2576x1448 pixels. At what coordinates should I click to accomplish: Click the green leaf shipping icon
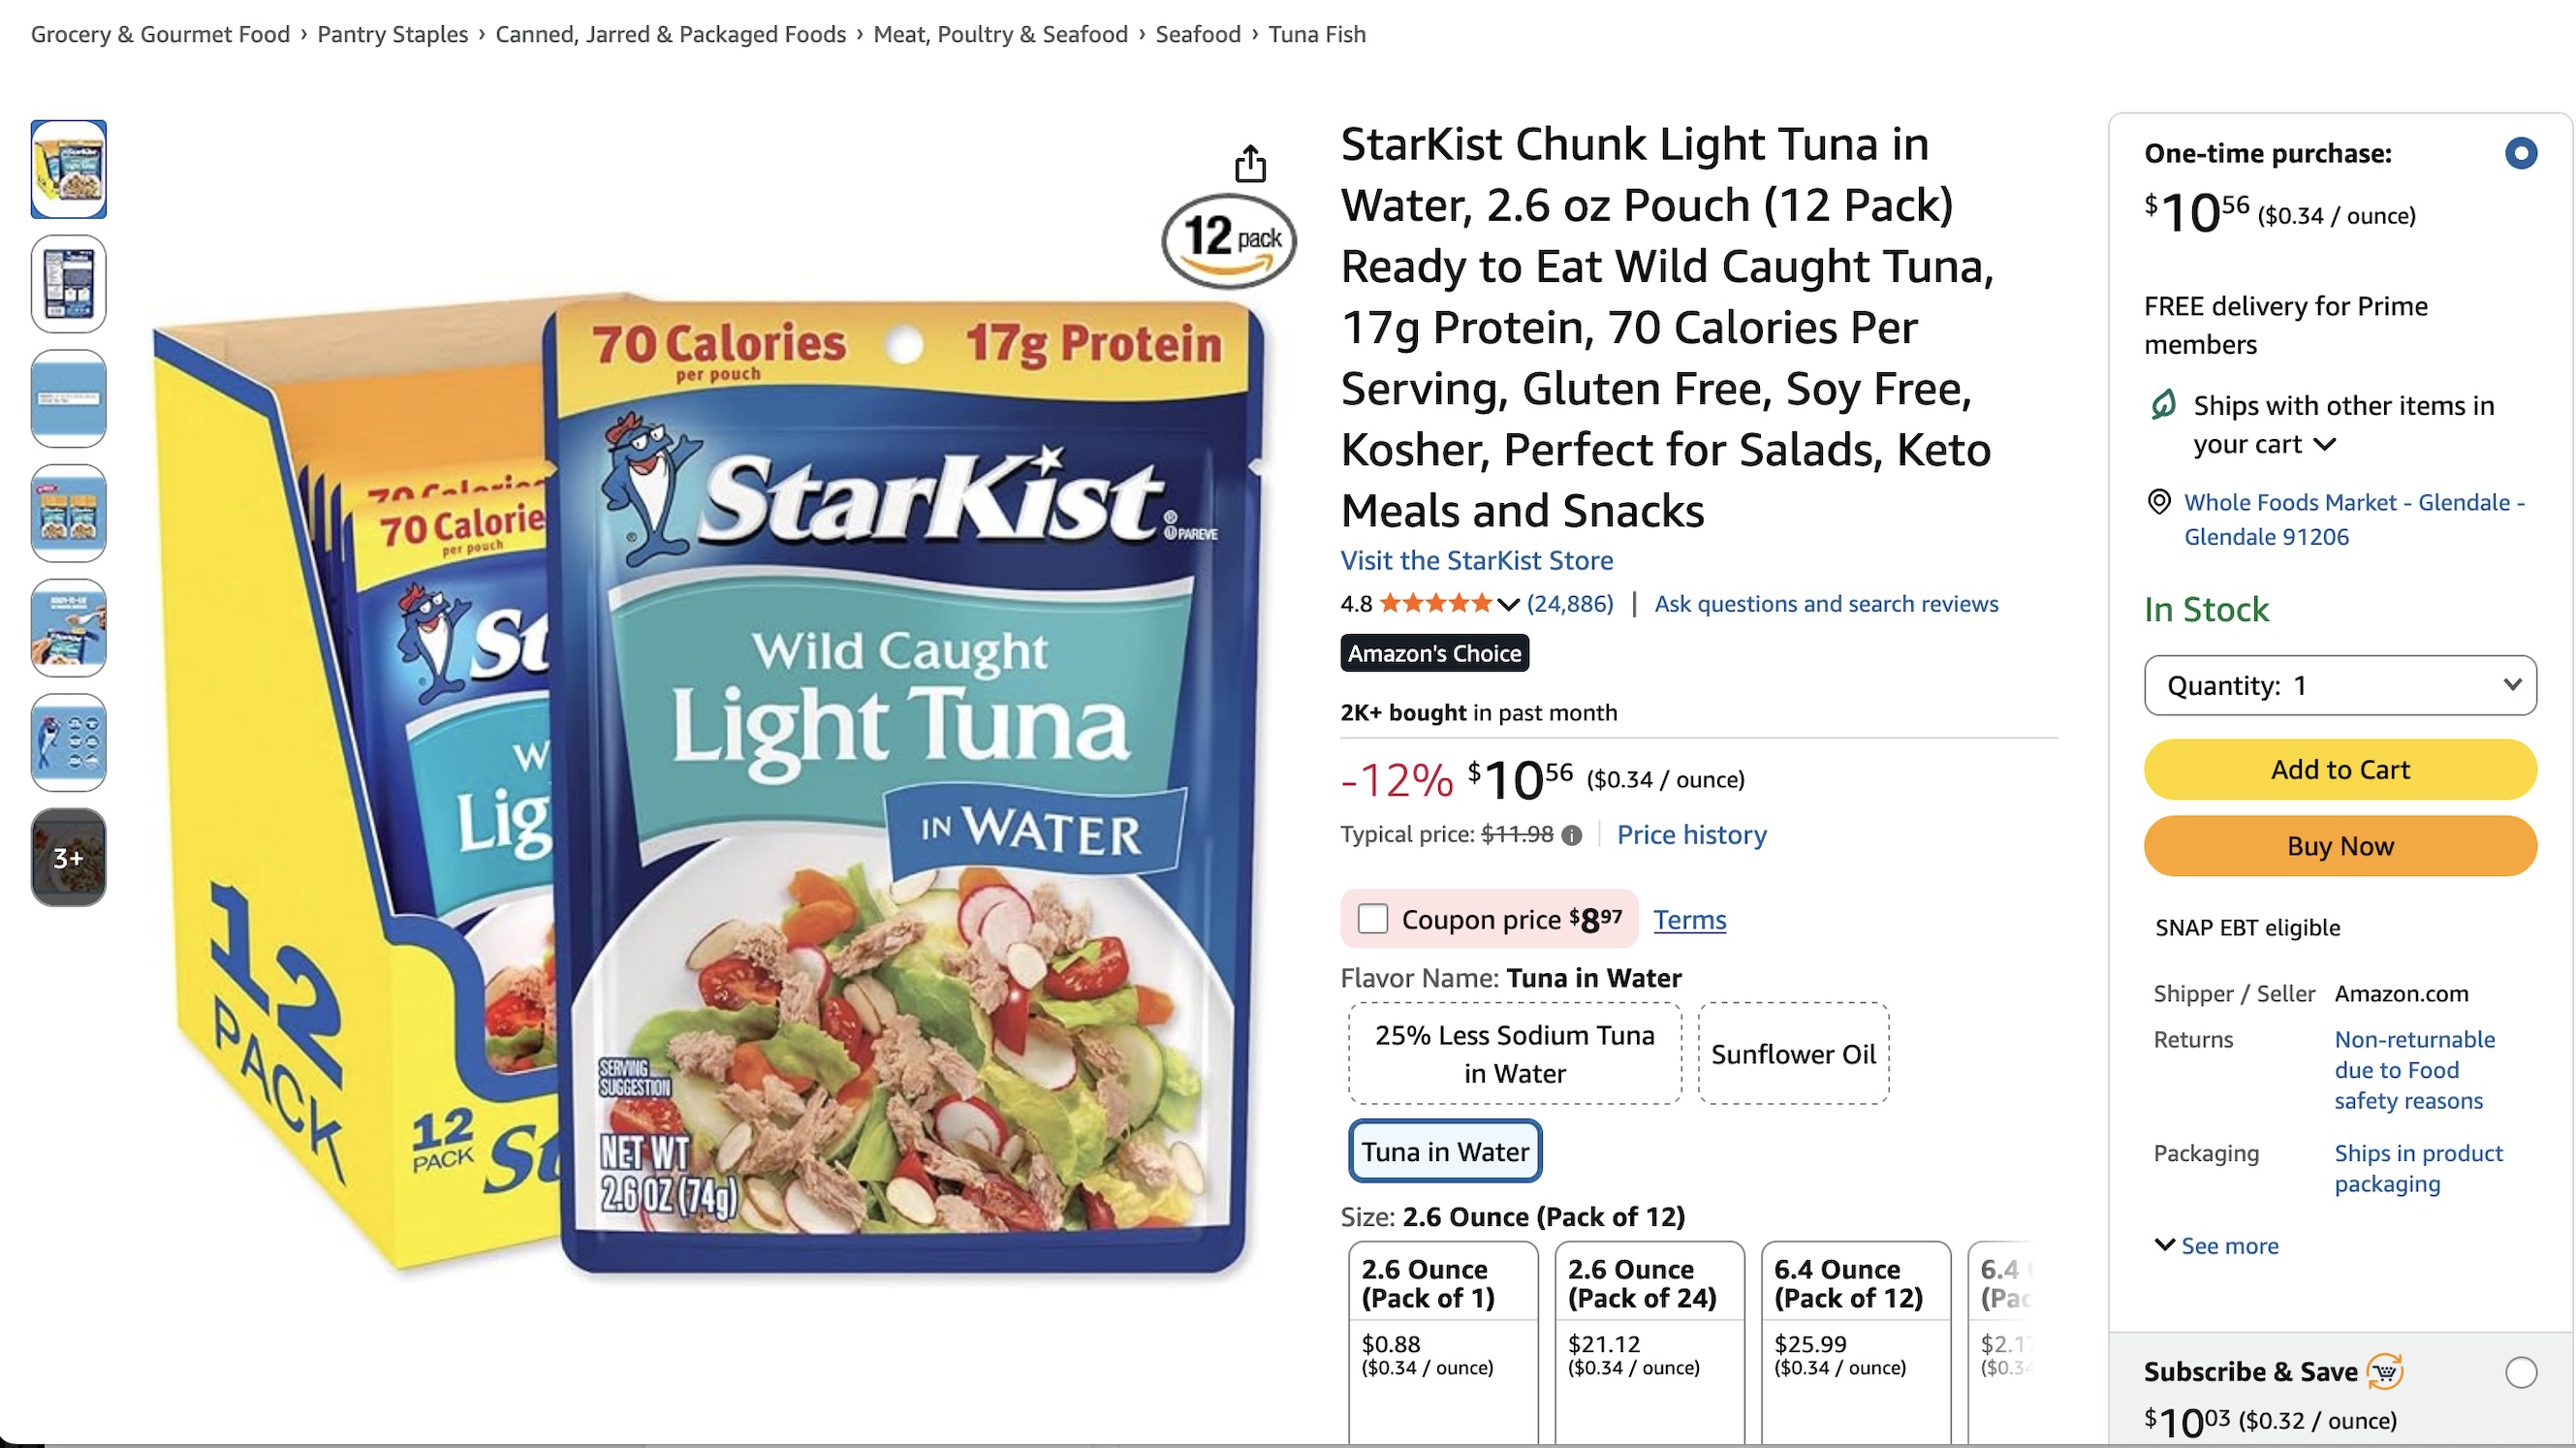coord(2162,405)
